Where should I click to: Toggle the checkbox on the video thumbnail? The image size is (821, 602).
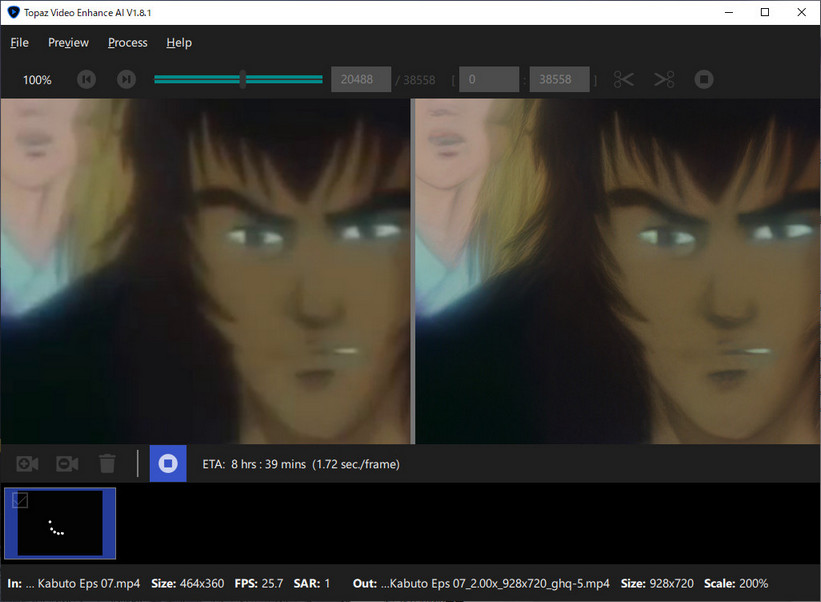point(20,500)
